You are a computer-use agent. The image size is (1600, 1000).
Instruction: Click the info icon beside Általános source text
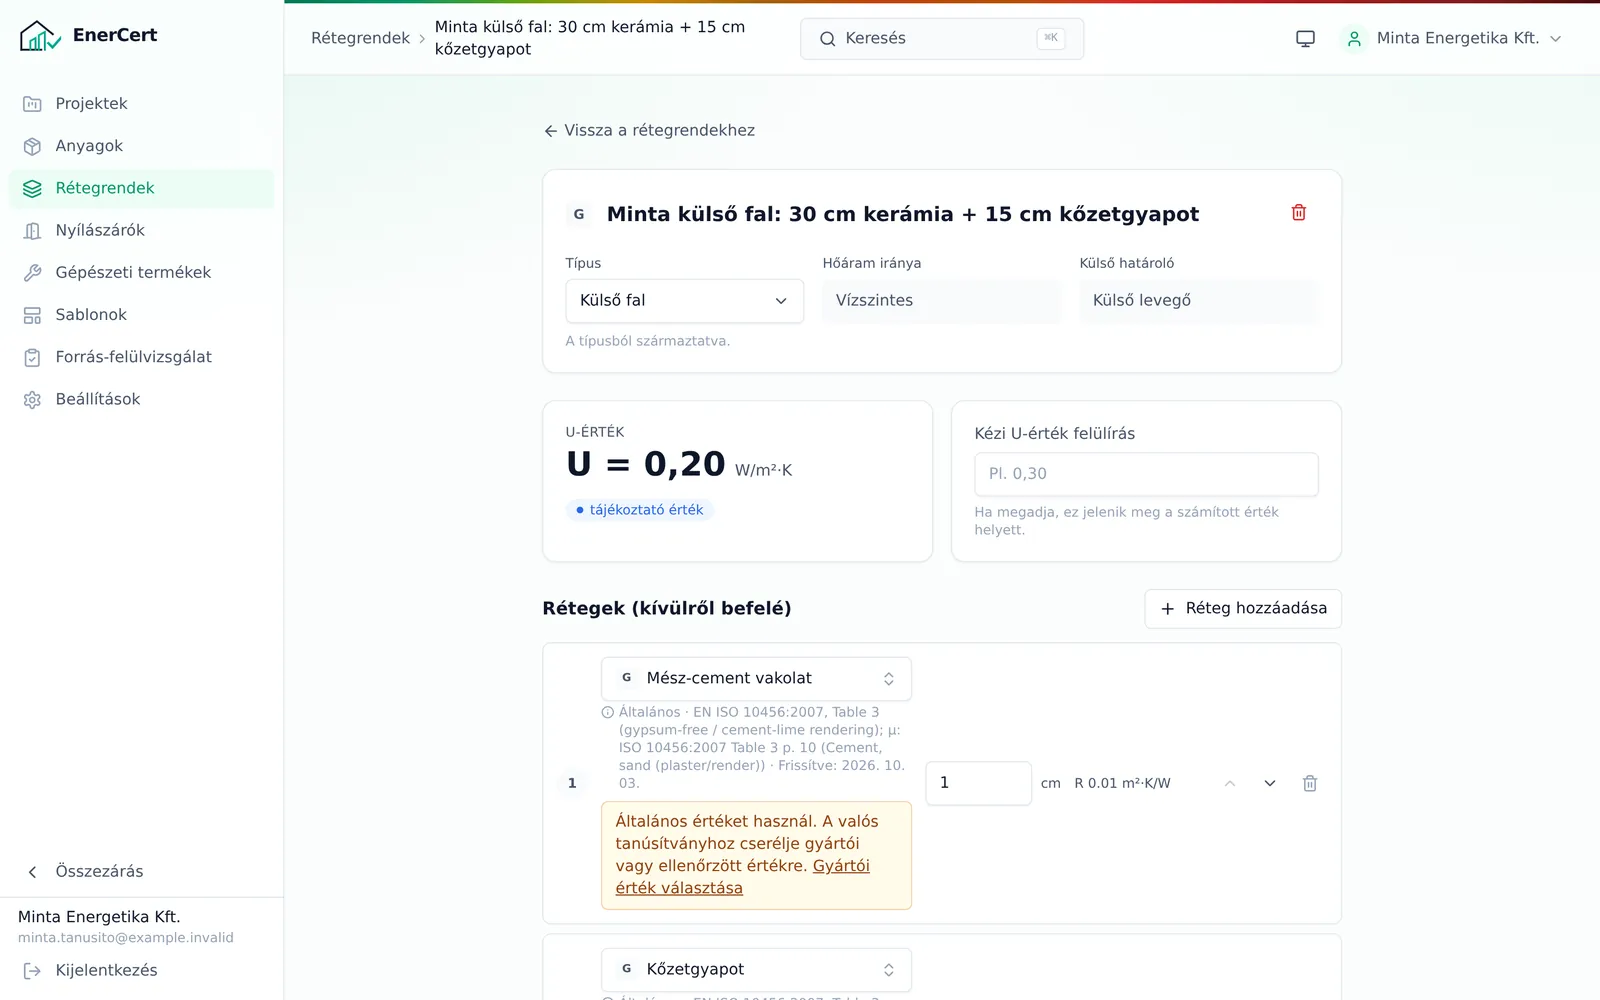(607, 713)
